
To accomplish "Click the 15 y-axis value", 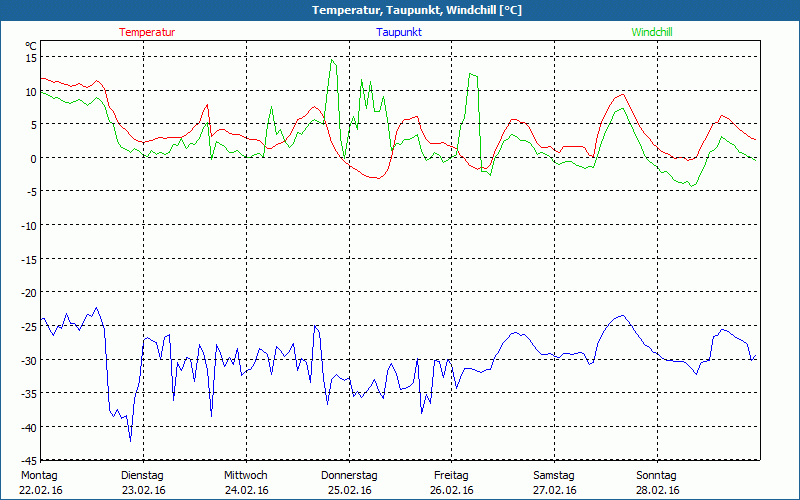I will coord(31,59).
